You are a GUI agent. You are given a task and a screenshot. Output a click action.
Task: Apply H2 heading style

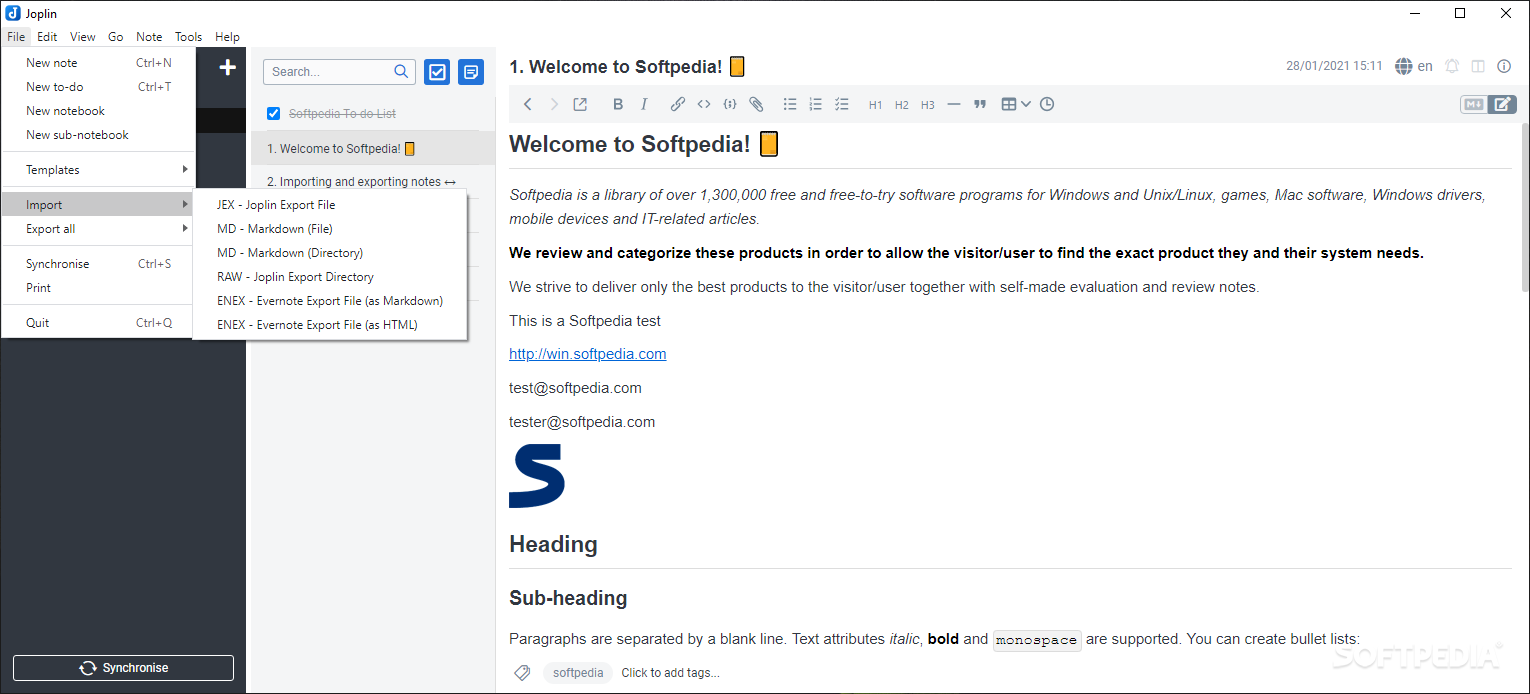(902, 105)
